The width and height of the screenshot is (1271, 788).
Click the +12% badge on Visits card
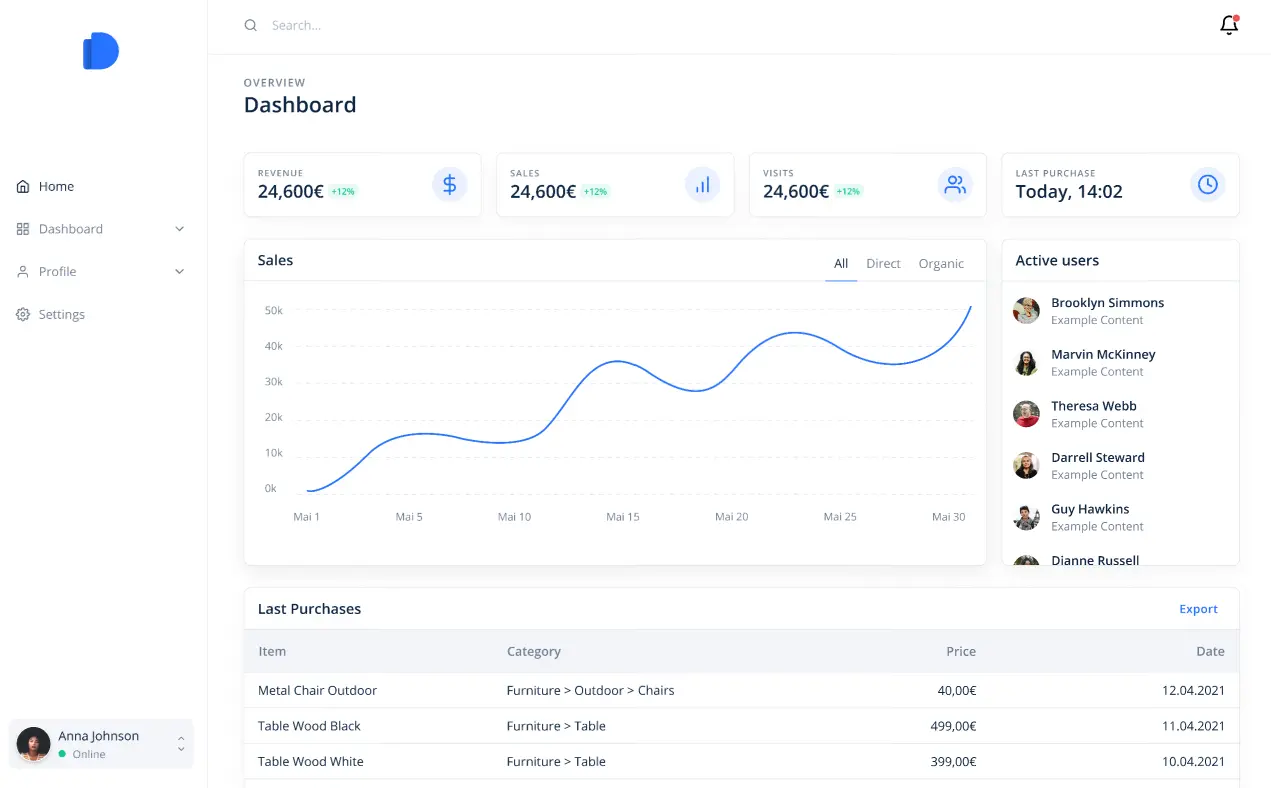849,191
